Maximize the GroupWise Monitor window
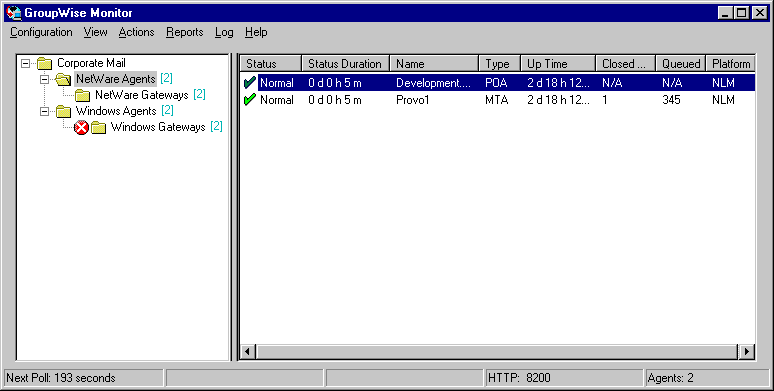The image size is (774, 391). coord(741,13)
